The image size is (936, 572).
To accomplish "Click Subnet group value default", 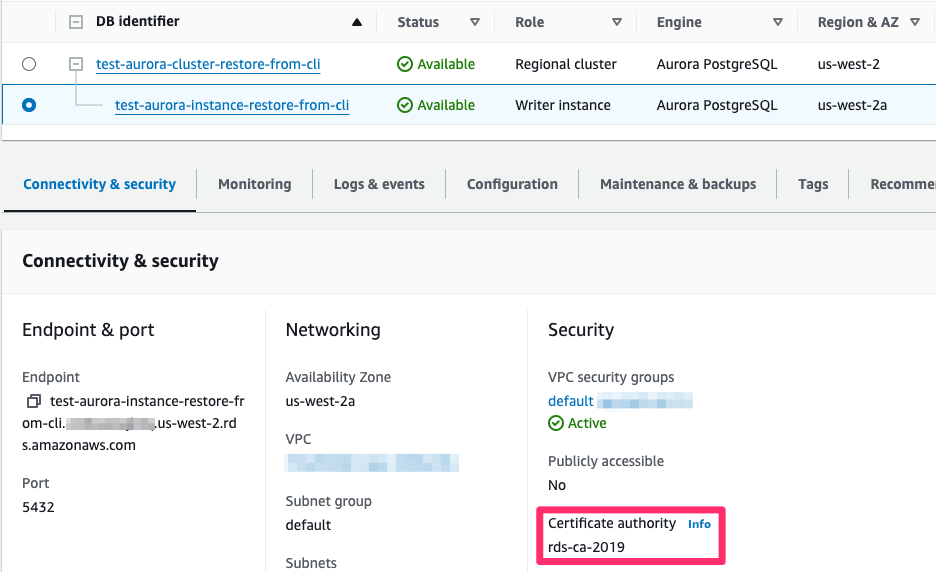I will (x=308, y=525).
